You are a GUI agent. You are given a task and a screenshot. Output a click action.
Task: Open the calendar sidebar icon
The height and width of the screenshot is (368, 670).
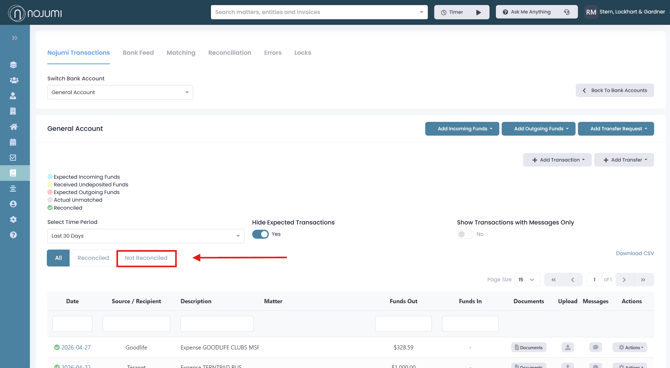coord(13,142)
